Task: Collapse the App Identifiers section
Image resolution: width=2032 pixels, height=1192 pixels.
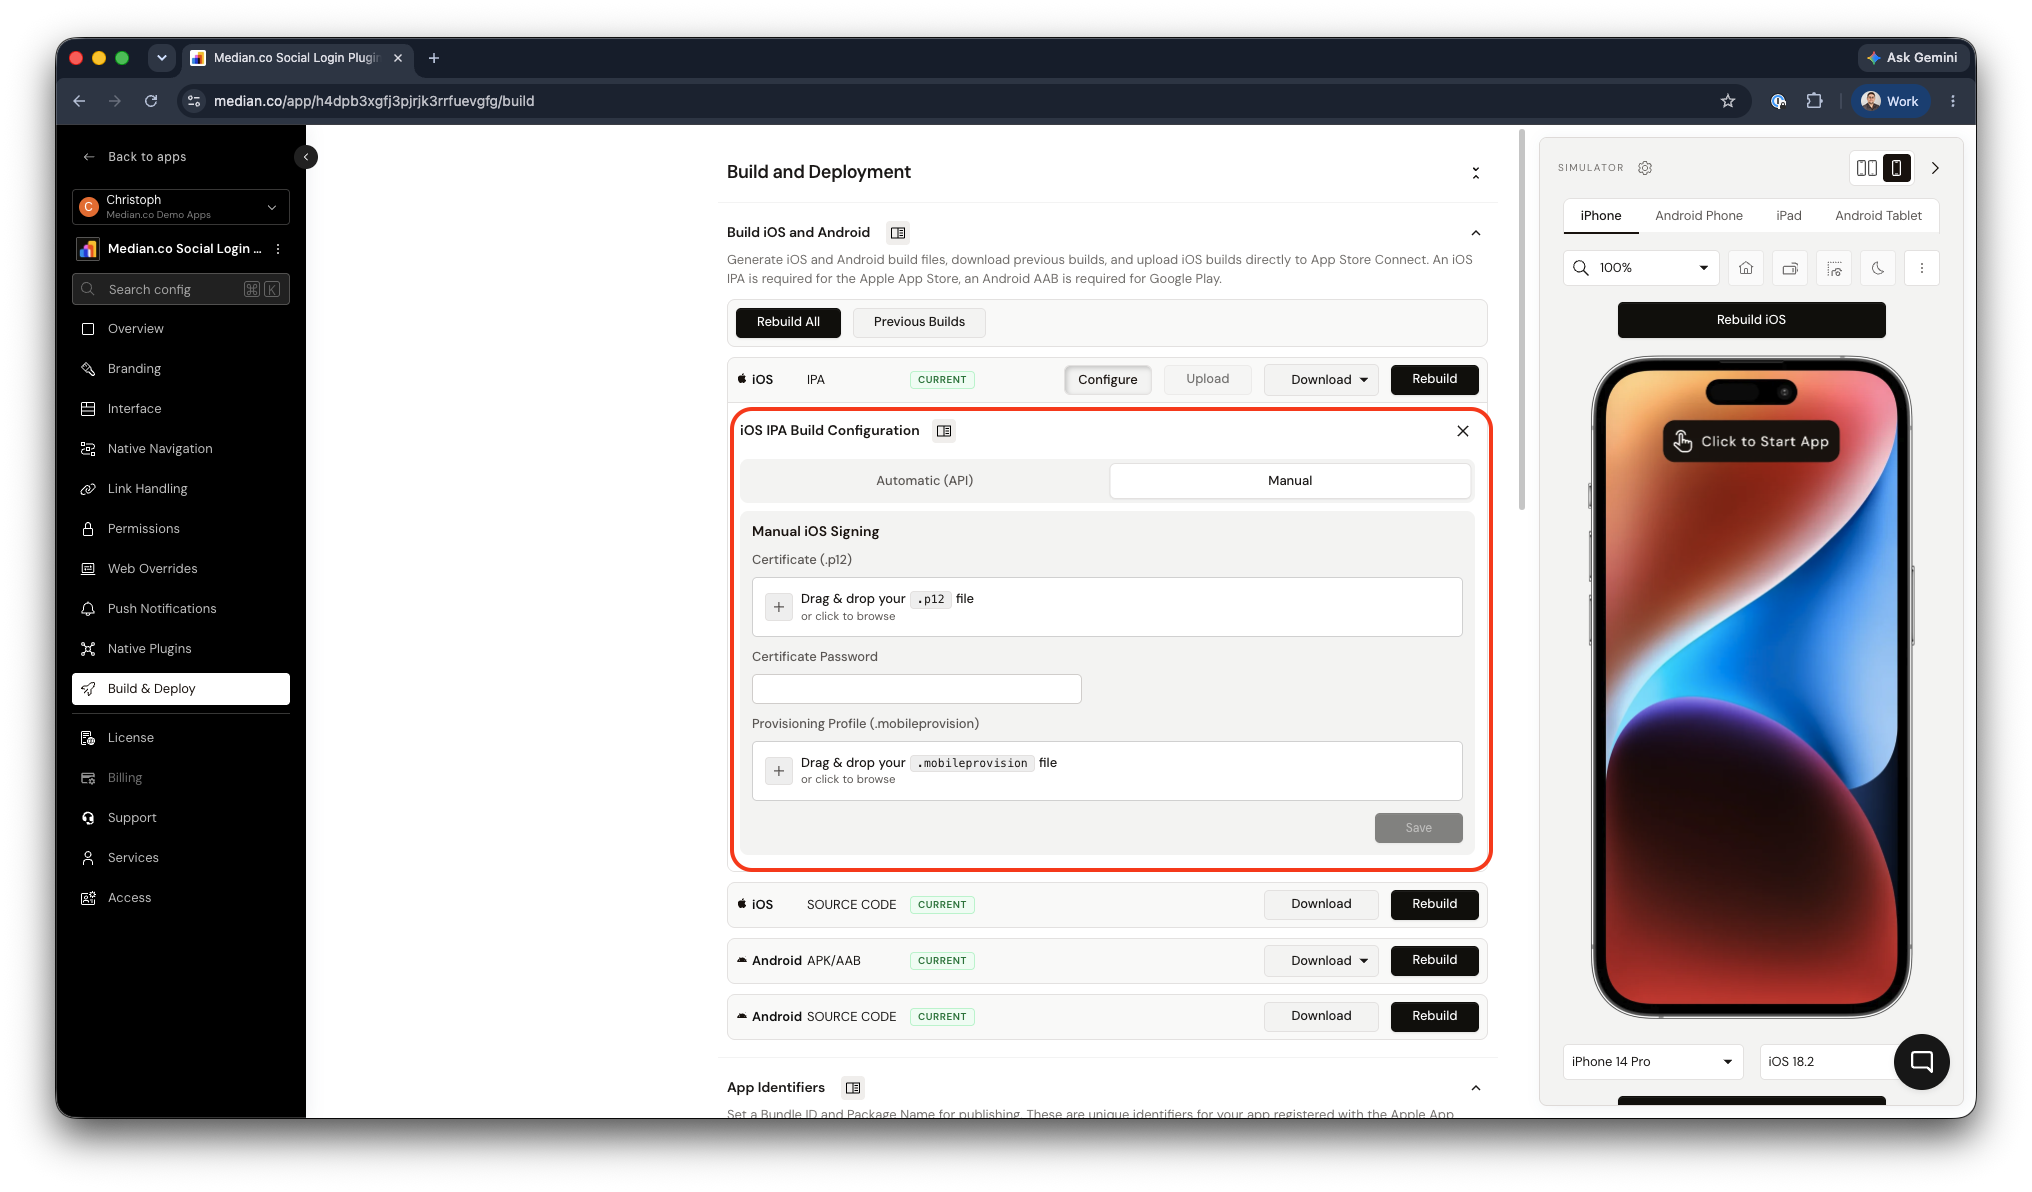Action: pyautogui.click(x=1475, y=1088)
